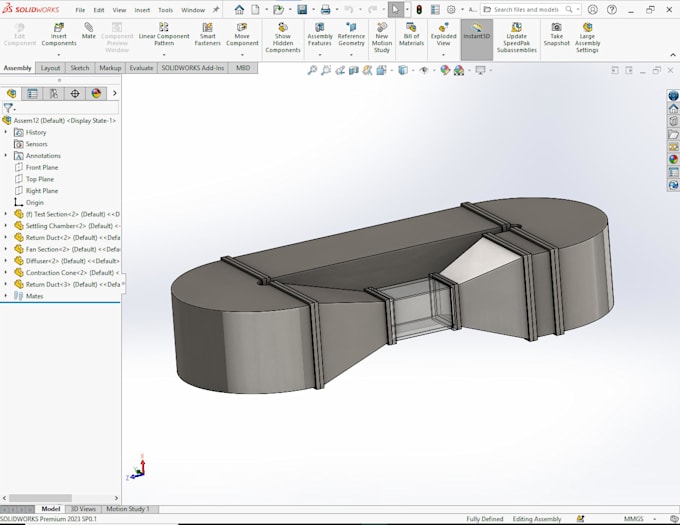680x525 pixels.
Task: Open Assembly Features tool
Action: click(x=320, y=35)
